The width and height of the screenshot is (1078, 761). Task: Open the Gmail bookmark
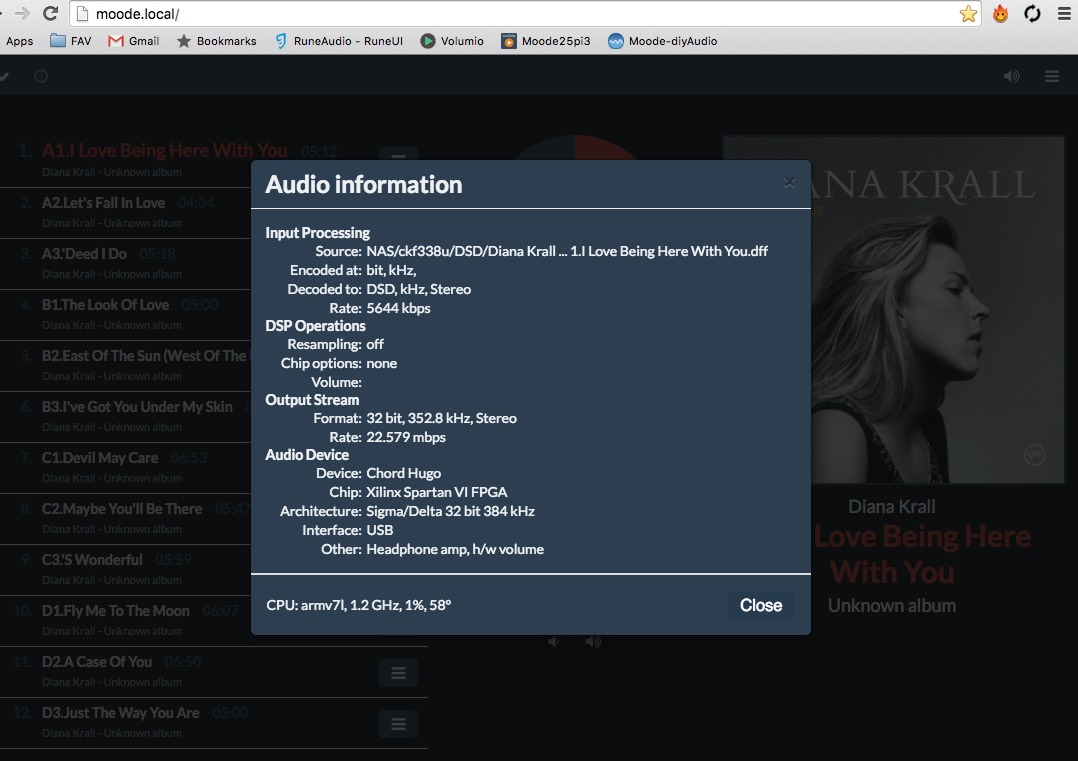pyautogui.click(x=133, y=41)
